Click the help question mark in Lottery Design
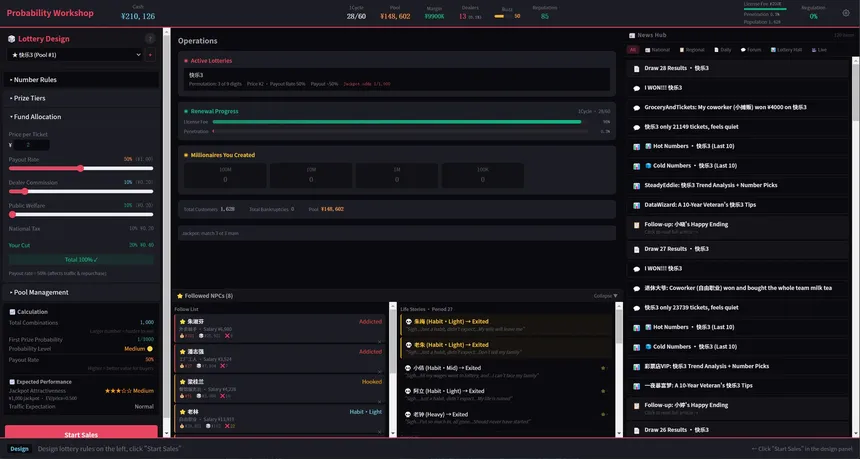This screenshot has height=459, width=860. click(150, 39)
